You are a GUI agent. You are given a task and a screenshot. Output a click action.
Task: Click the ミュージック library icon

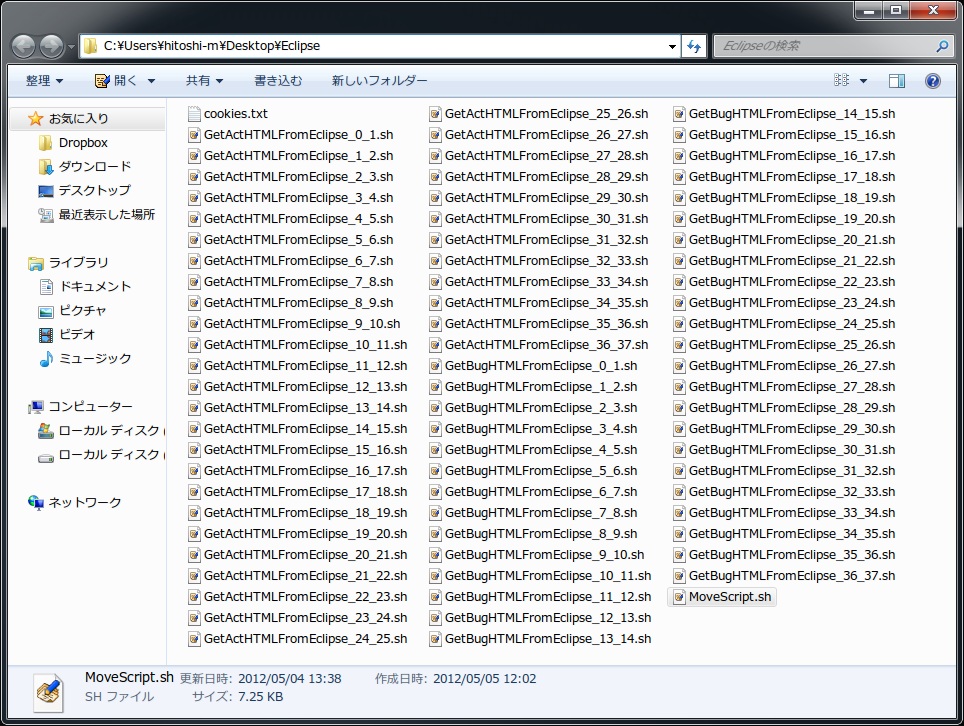(46, 359)
